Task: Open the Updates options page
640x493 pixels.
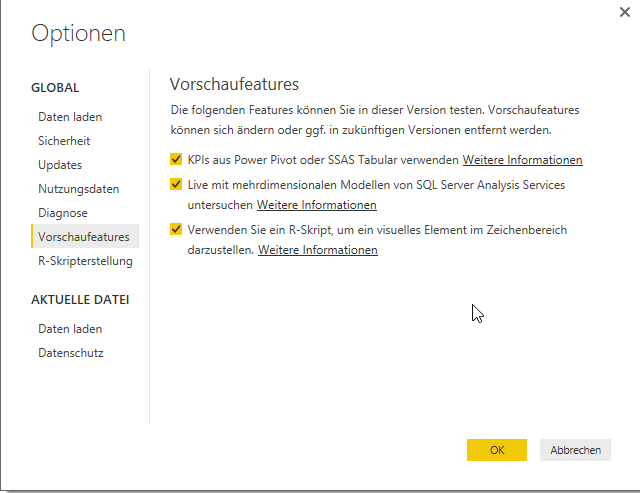Action: [x=60, y=165]
